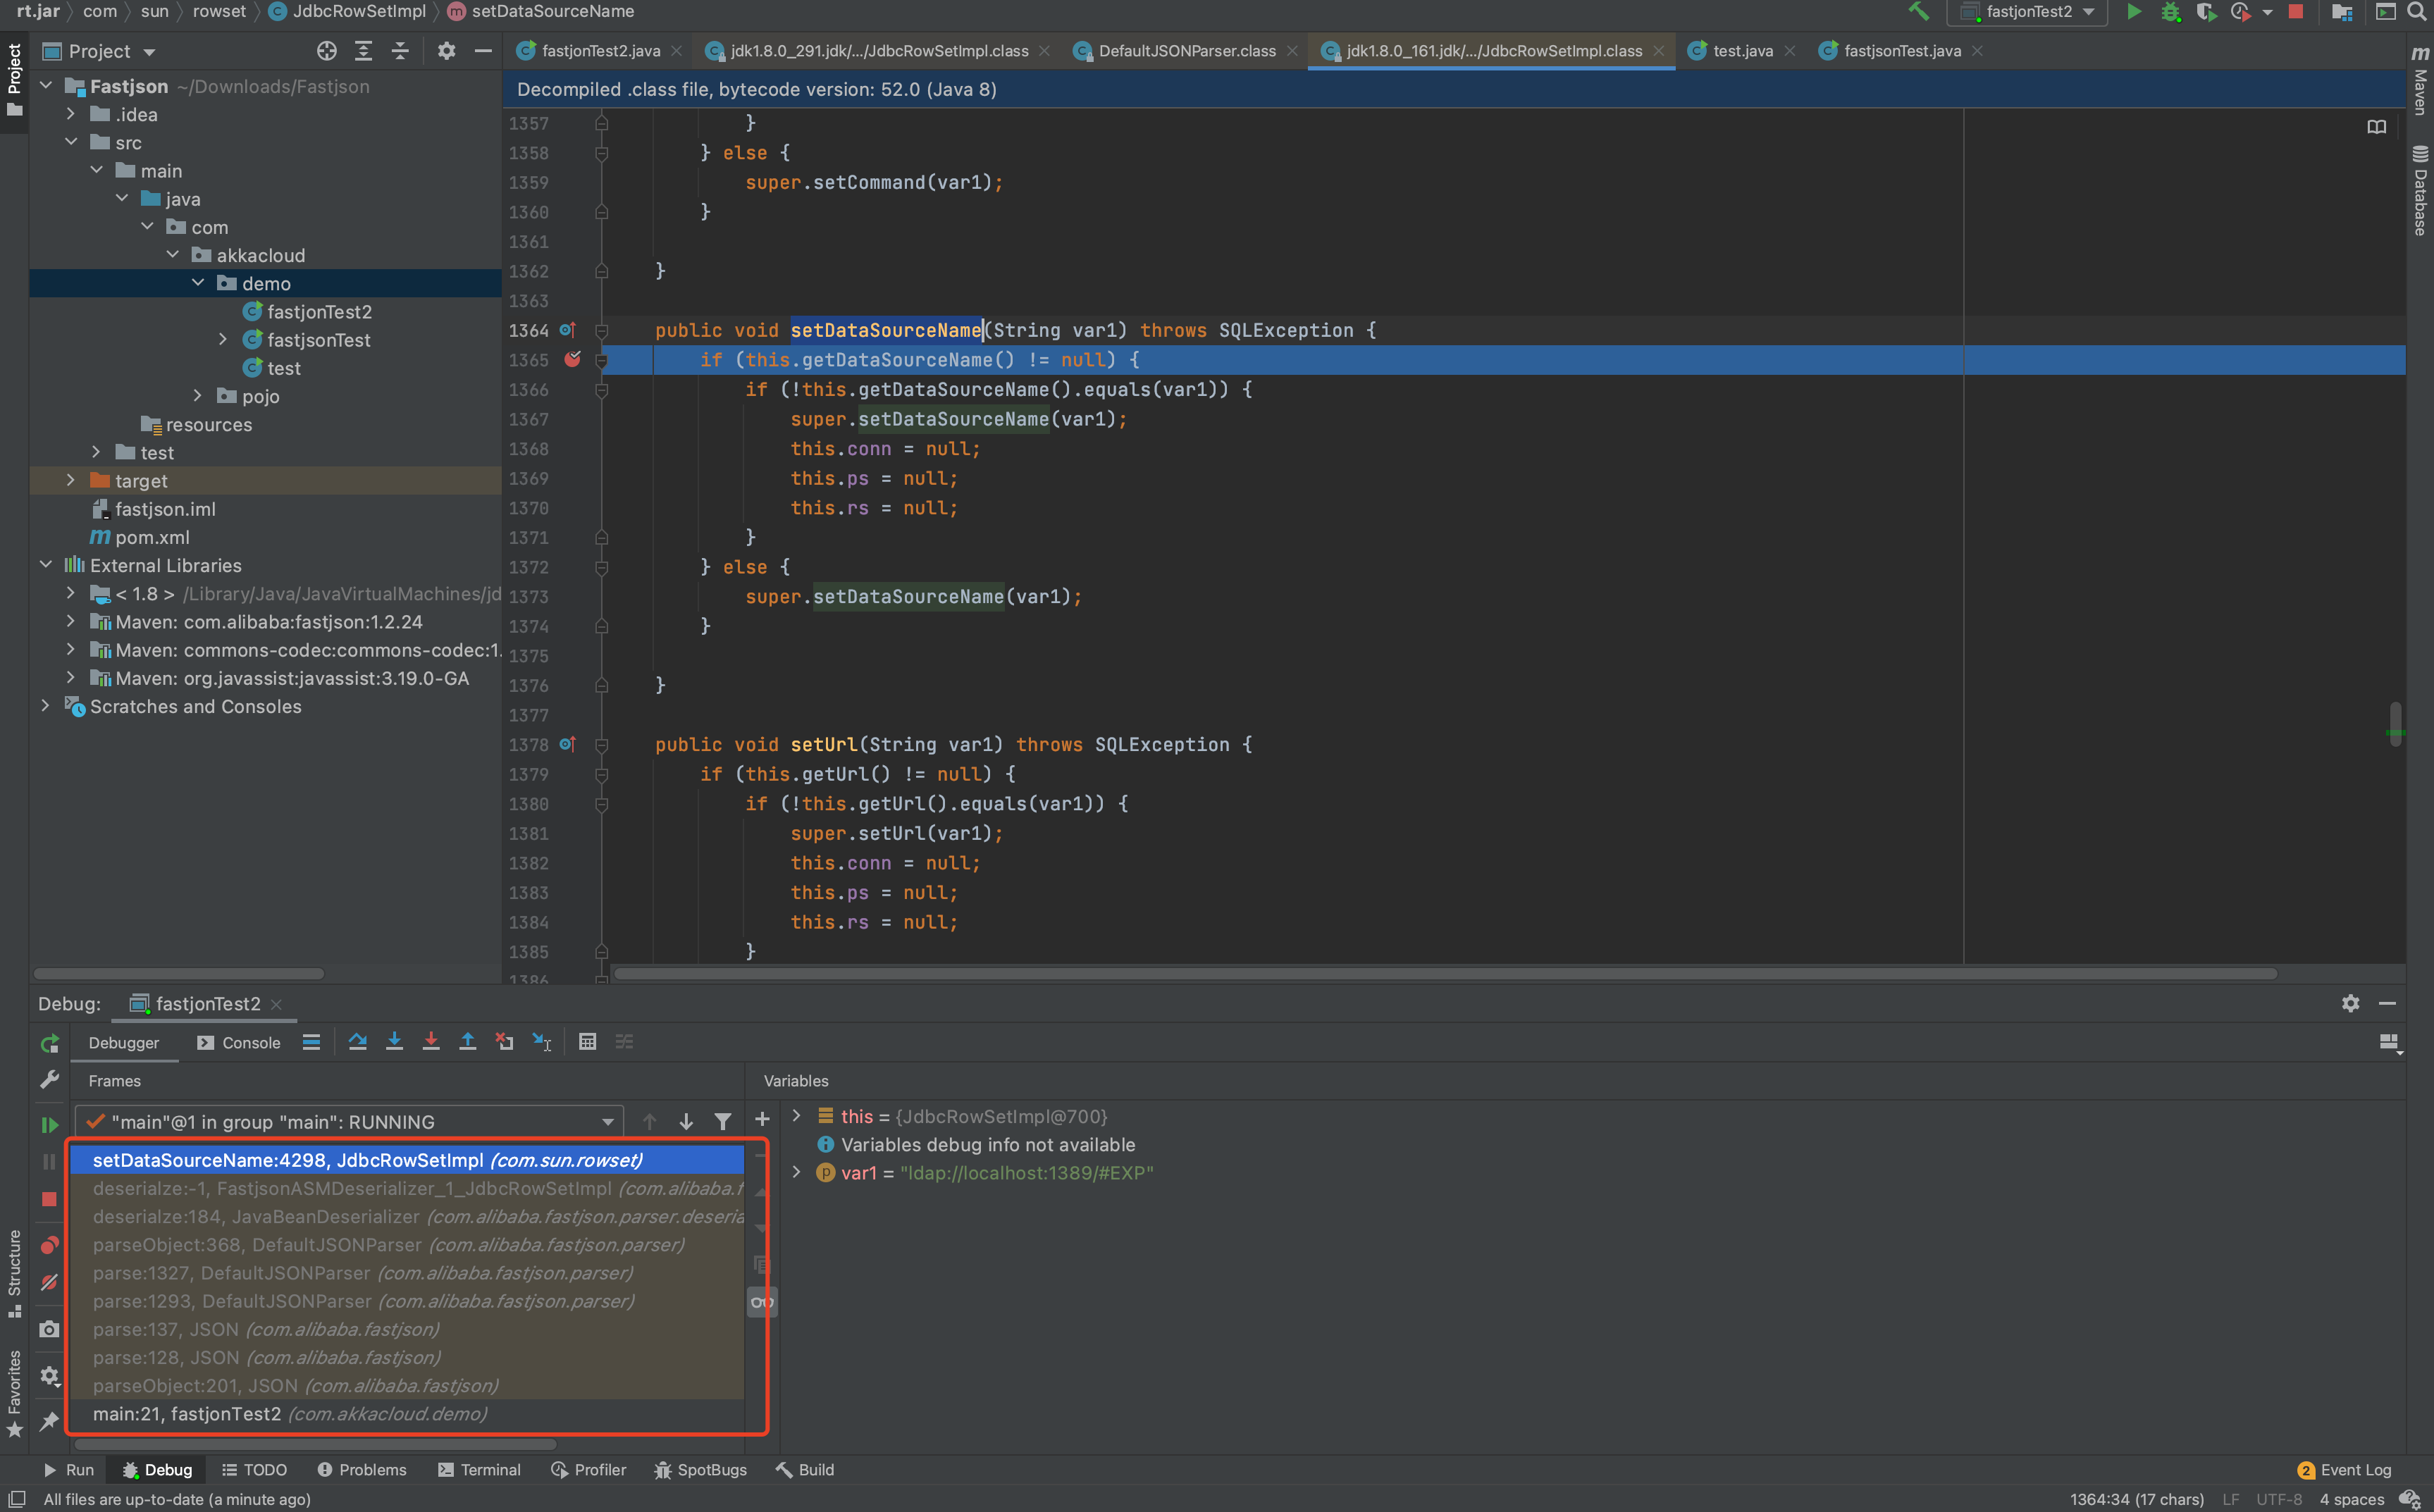Screen dimensions: 2434x1512
Task: Run fastjonTest2 with the green play button
Action: 2133,12
